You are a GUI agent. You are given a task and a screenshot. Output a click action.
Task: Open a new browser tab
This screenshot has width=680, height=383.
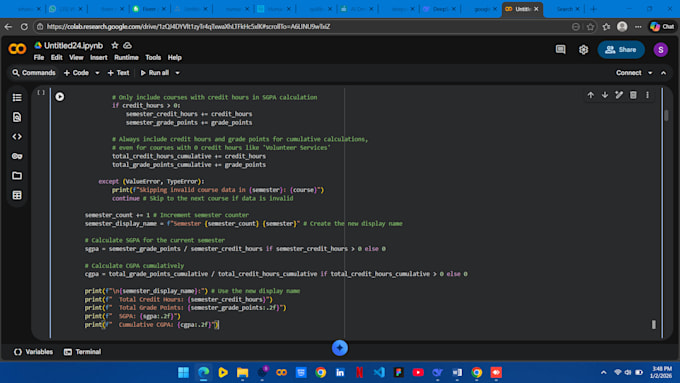[x=593, y=9]
